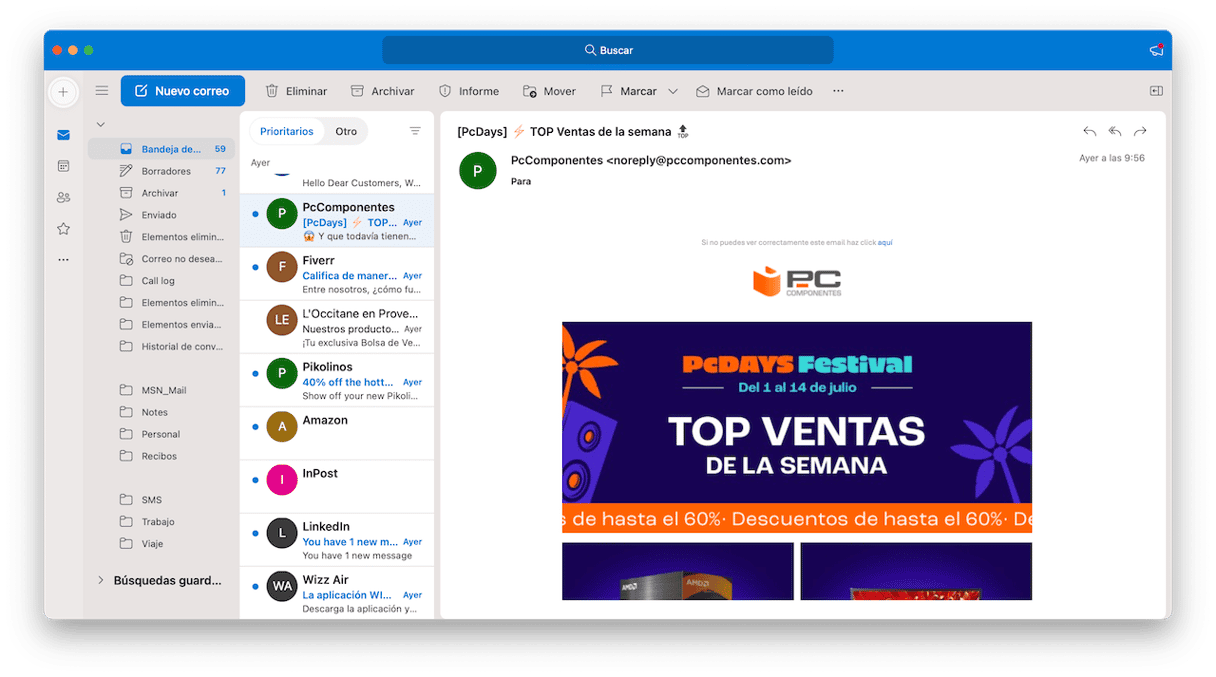Reply to the open email
The image size is (1216, 677).
click(x=1090, y=131)
